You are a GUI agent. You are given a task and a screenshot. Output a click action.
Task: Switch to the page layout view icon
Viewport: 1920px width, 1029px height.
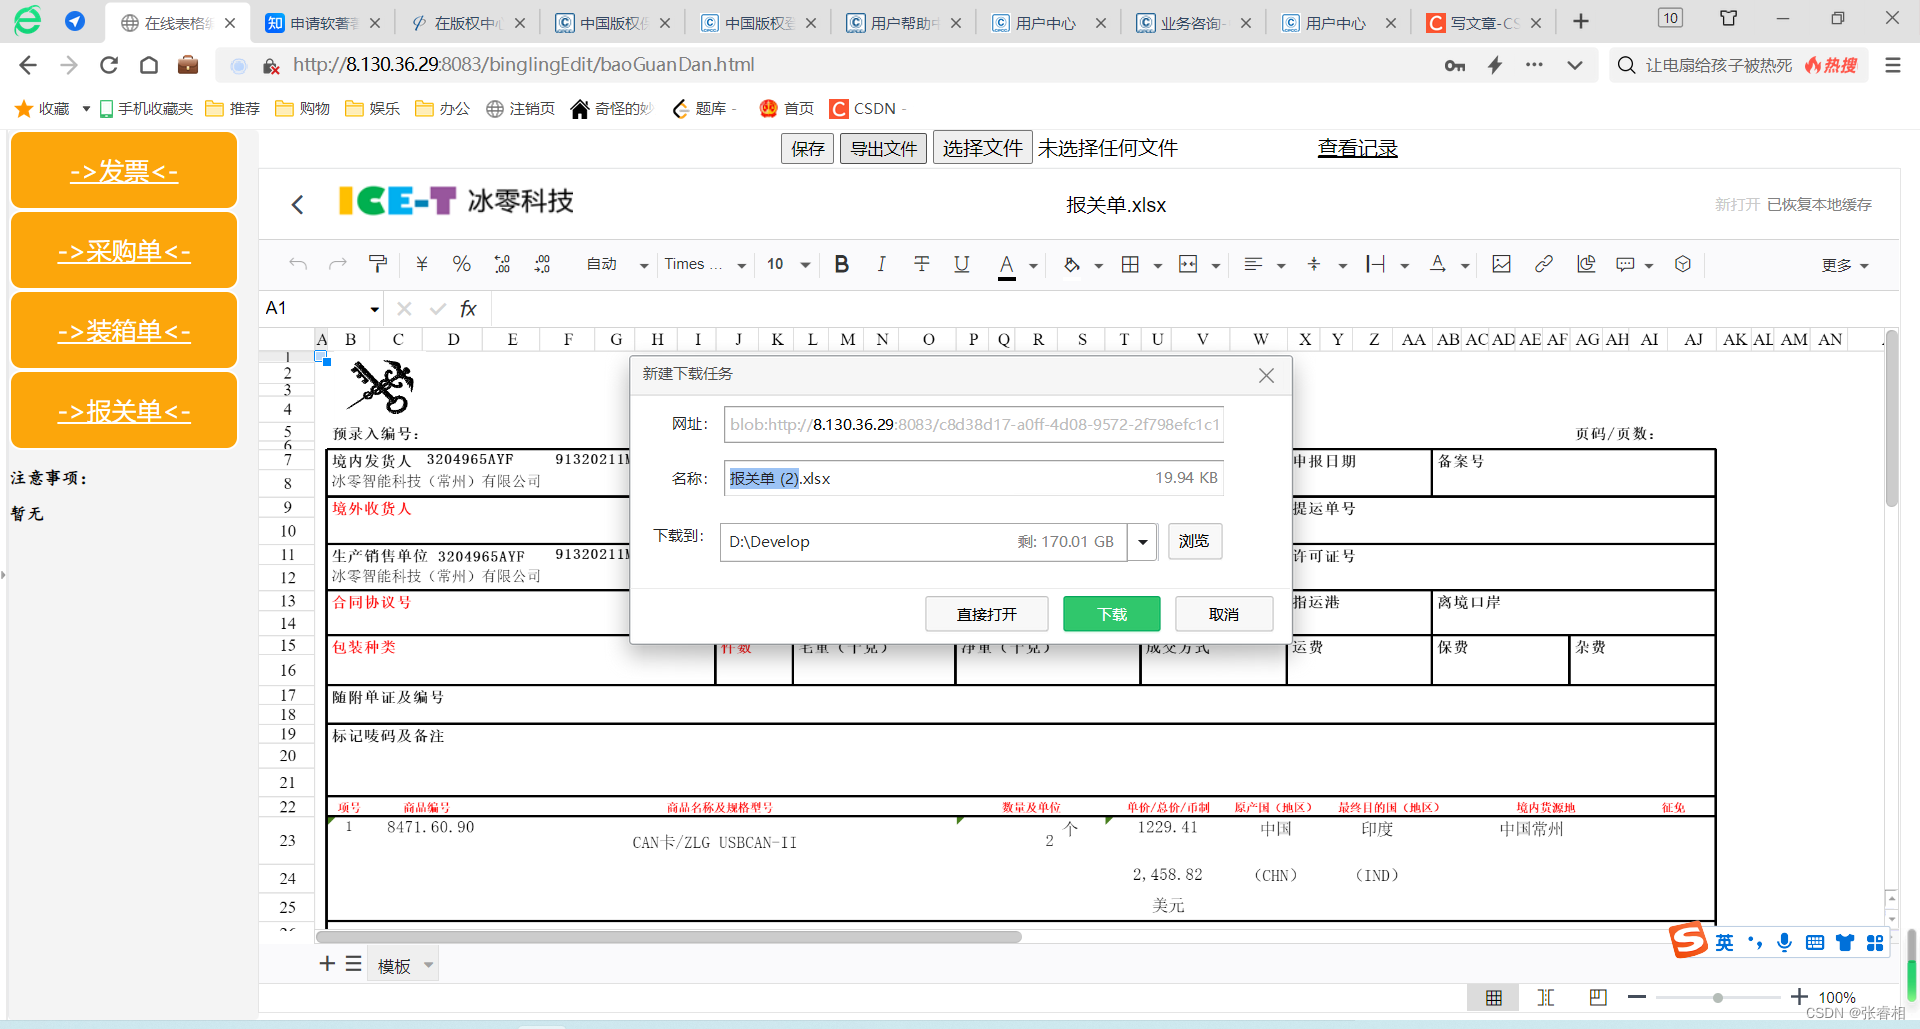click(x=1598, y=997)
